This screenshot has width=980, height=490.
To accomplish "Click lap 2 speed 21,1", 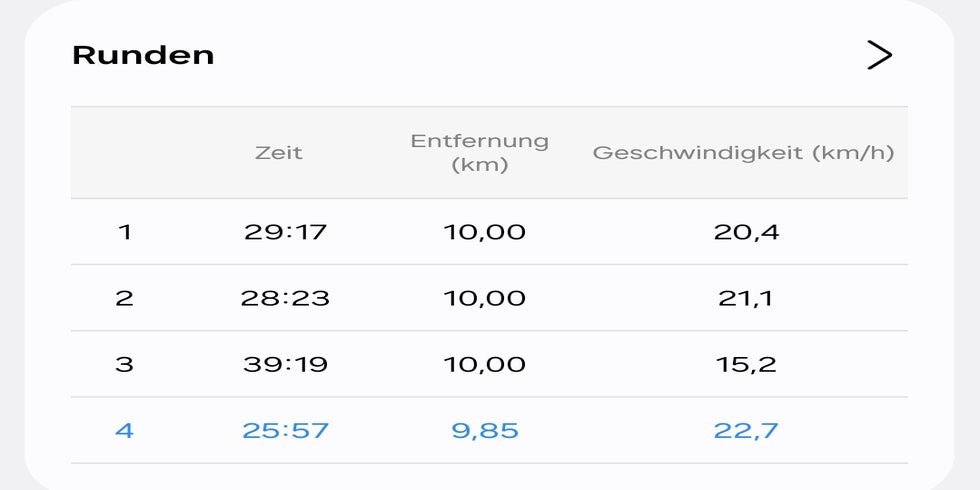I will pyautogui.click(x=746, y=298).
